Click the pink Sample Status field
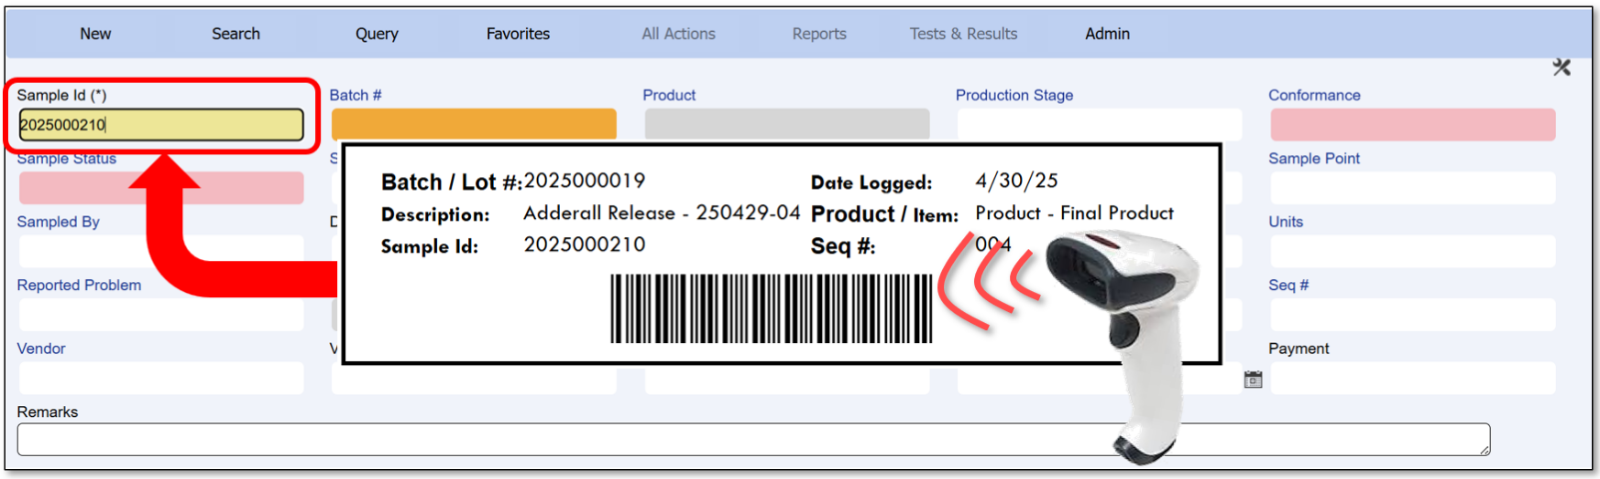Screen dimensions: 1600x479 (x=160, y=188)
